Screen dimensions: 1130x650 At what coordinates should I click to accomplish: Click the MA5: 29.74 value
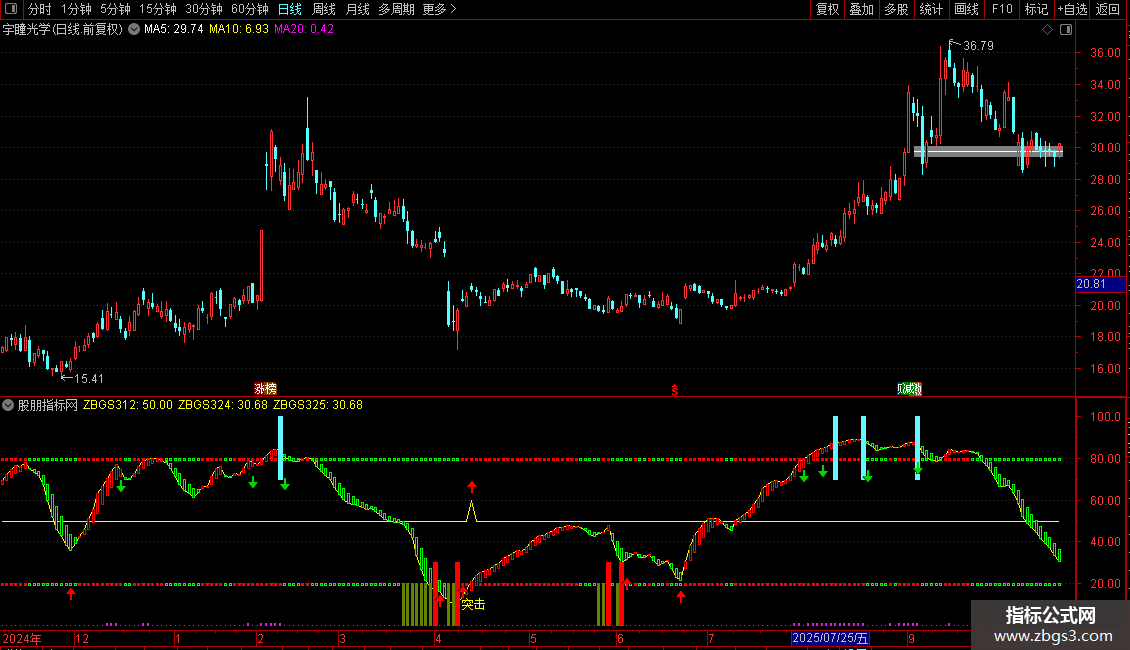(x=174, y=30)
